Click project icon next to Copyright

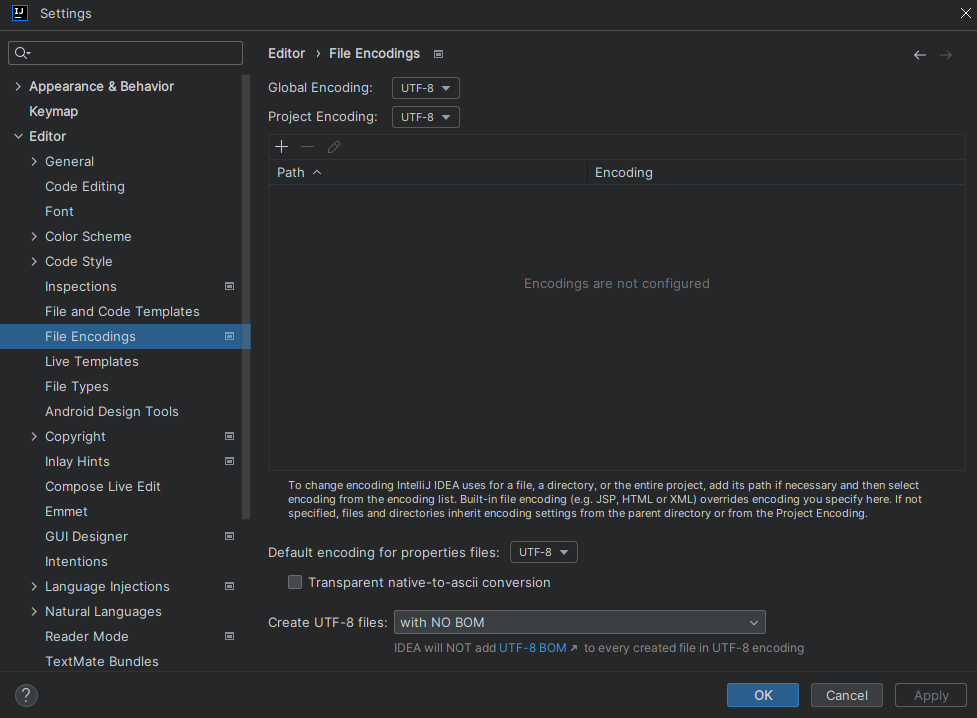229,436
